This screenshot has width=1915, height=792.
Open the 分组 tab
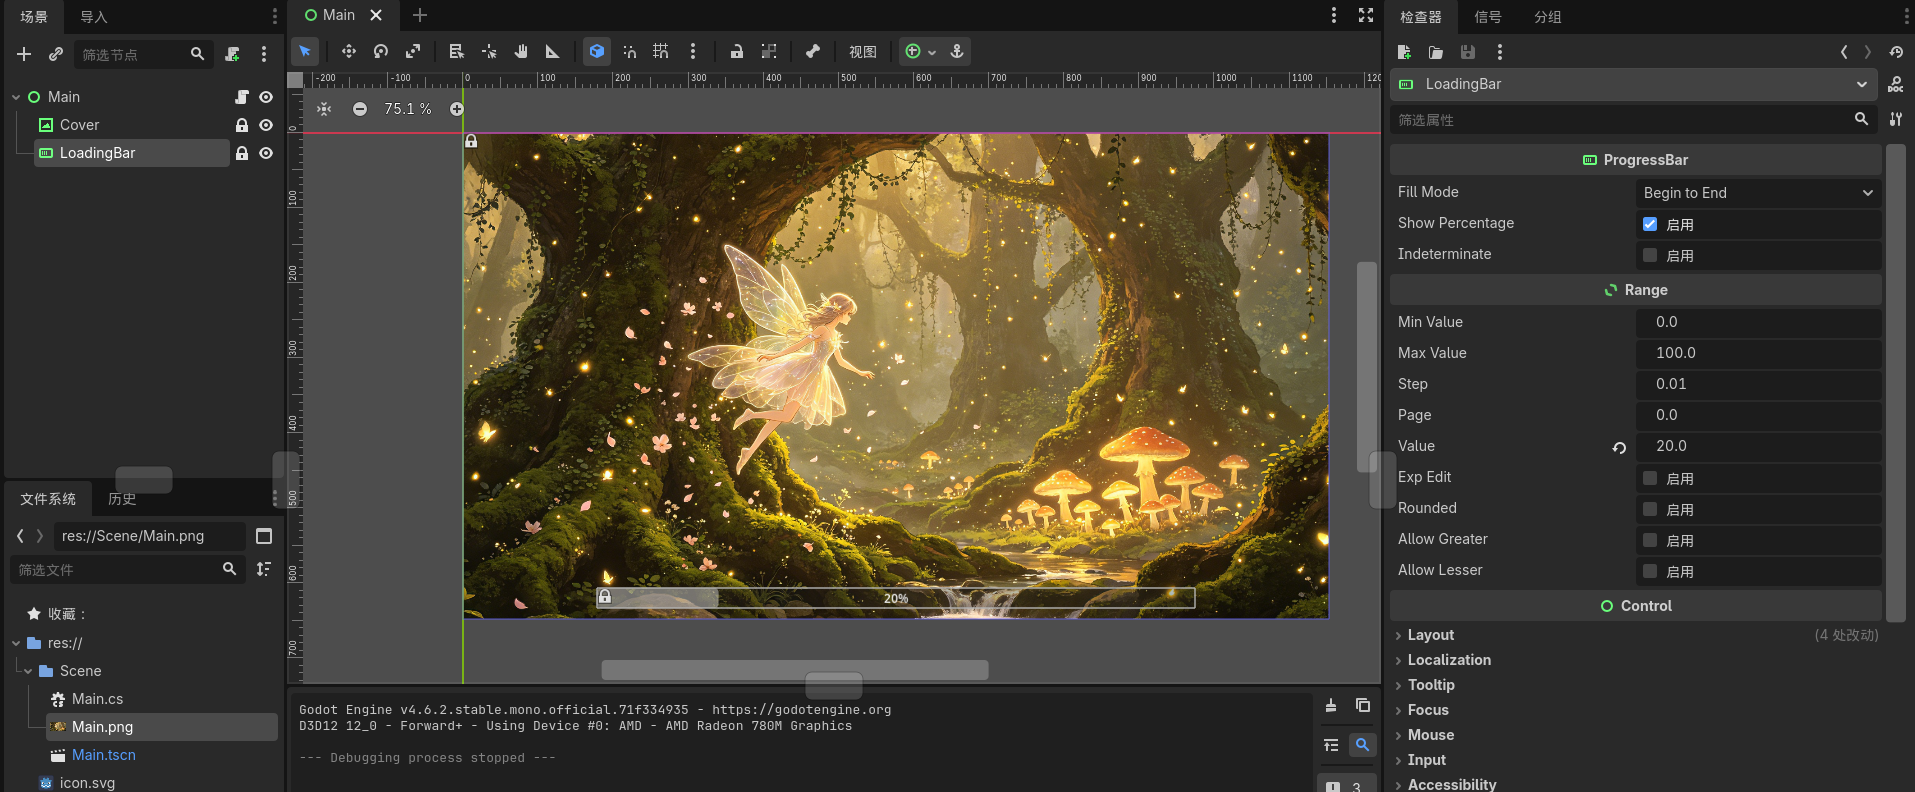[1547, 17]
